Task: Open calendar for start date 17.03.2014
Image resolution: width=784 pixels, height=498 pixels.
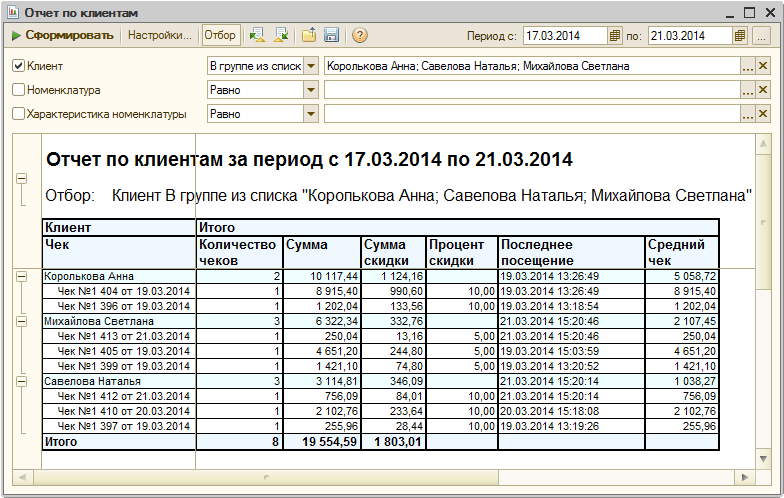Action: click(x=614, y=36)
